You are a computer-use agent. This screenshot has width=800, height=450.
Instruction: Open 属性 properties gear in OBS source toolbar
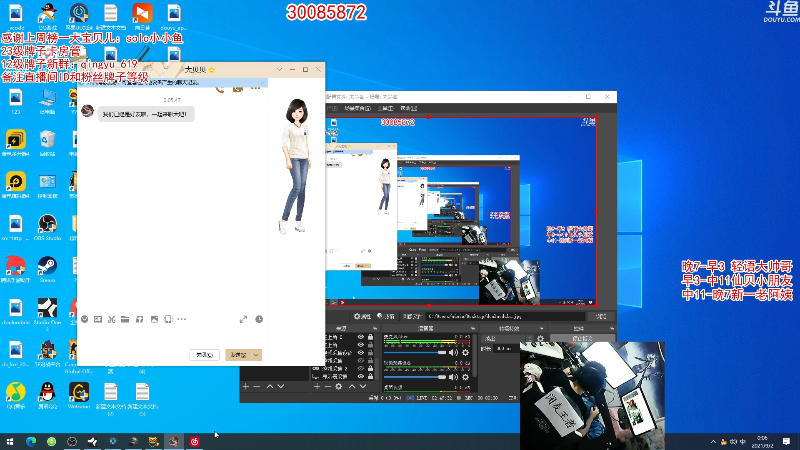[x=362, y=317]
